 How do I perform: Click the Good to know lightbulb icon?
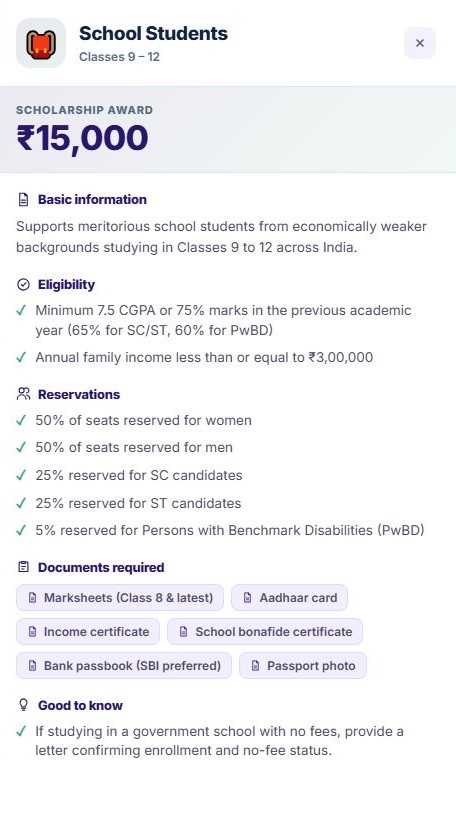23,705
